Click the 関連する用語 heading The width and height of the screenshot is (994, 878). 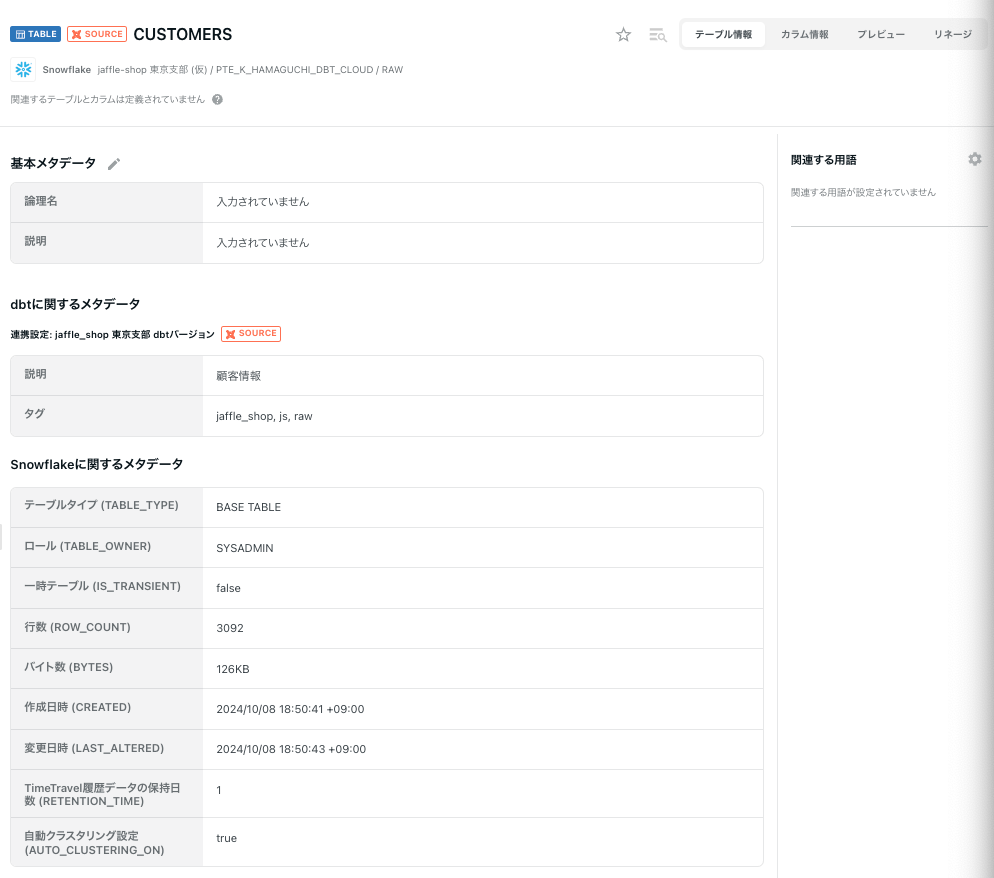(823, 160)
